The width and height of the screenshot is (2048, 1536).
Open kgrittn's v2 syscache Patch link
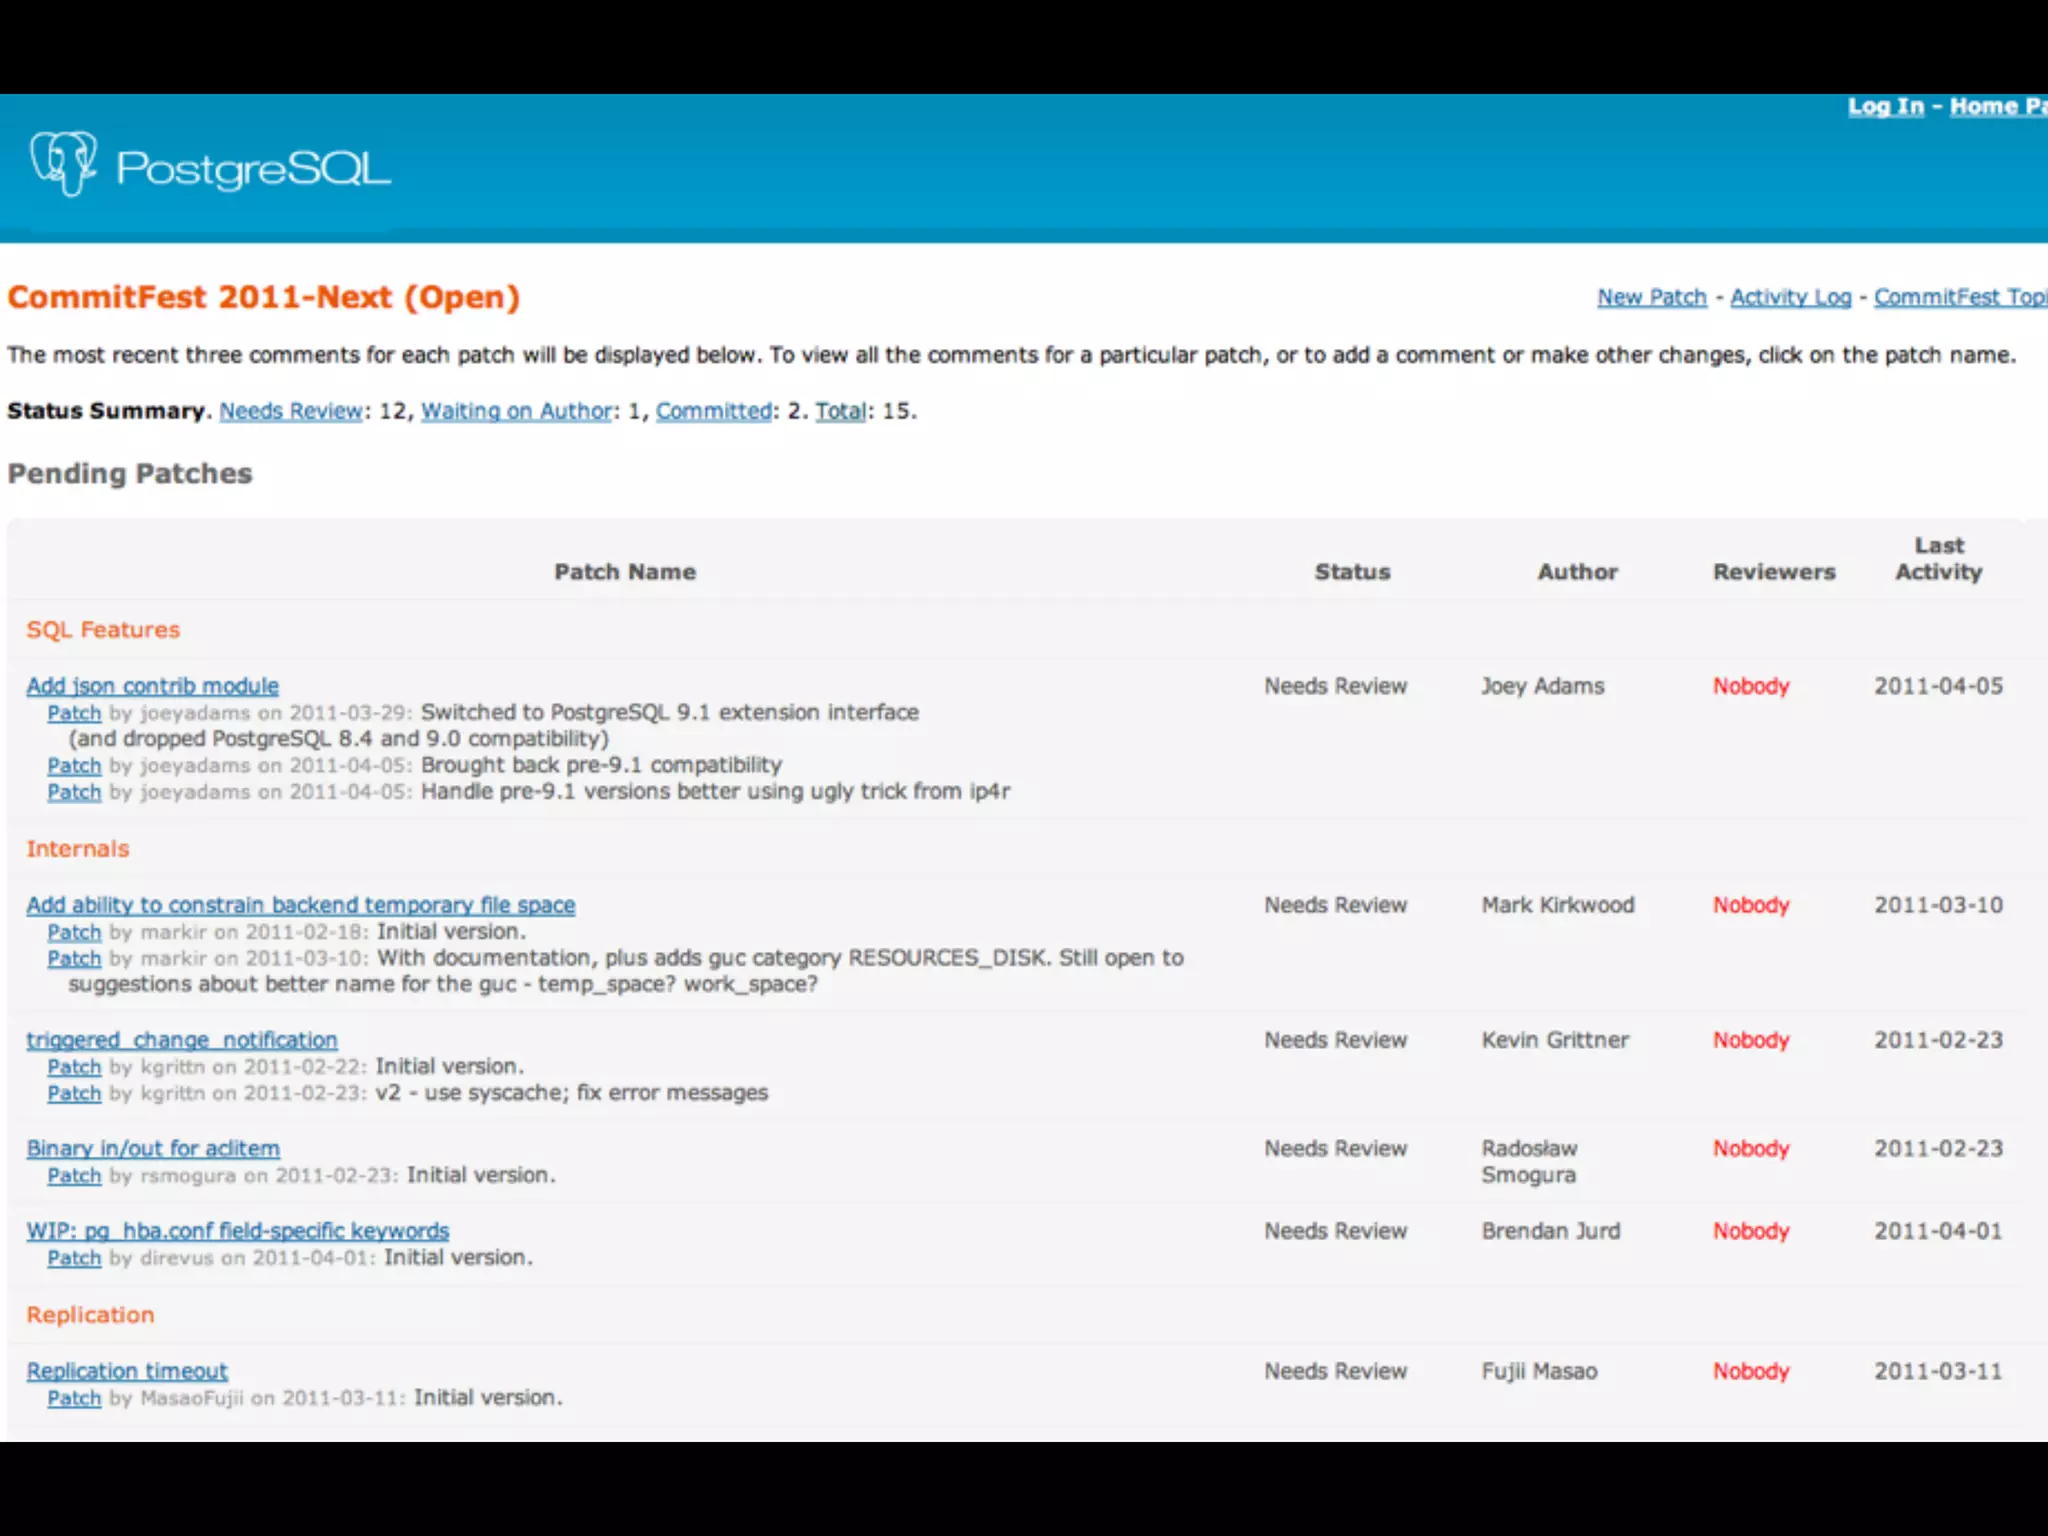click(74, 1093)
